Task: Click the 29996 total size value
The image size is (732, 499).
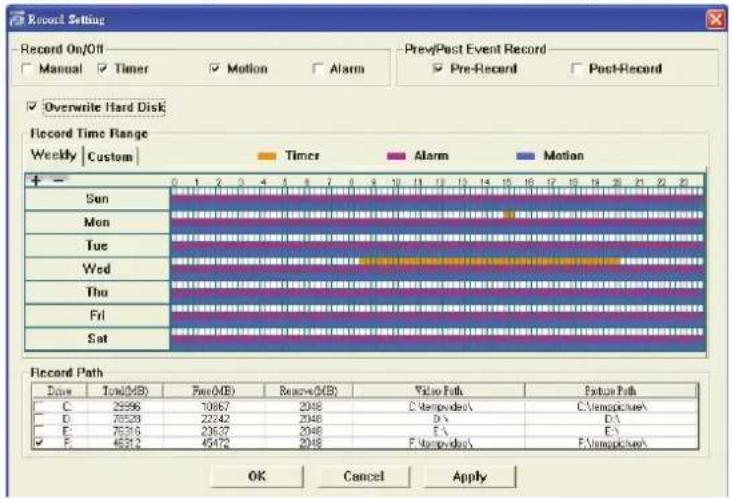Action: pyautogui.click(x=127, y=407)
